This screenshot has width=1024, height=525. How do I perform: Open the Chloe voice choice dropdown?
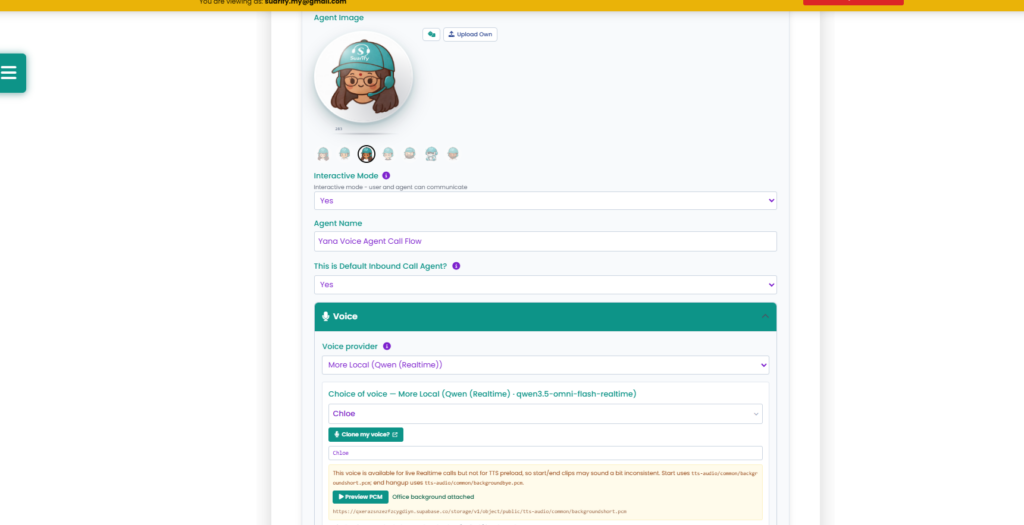[x=545, y=413]
